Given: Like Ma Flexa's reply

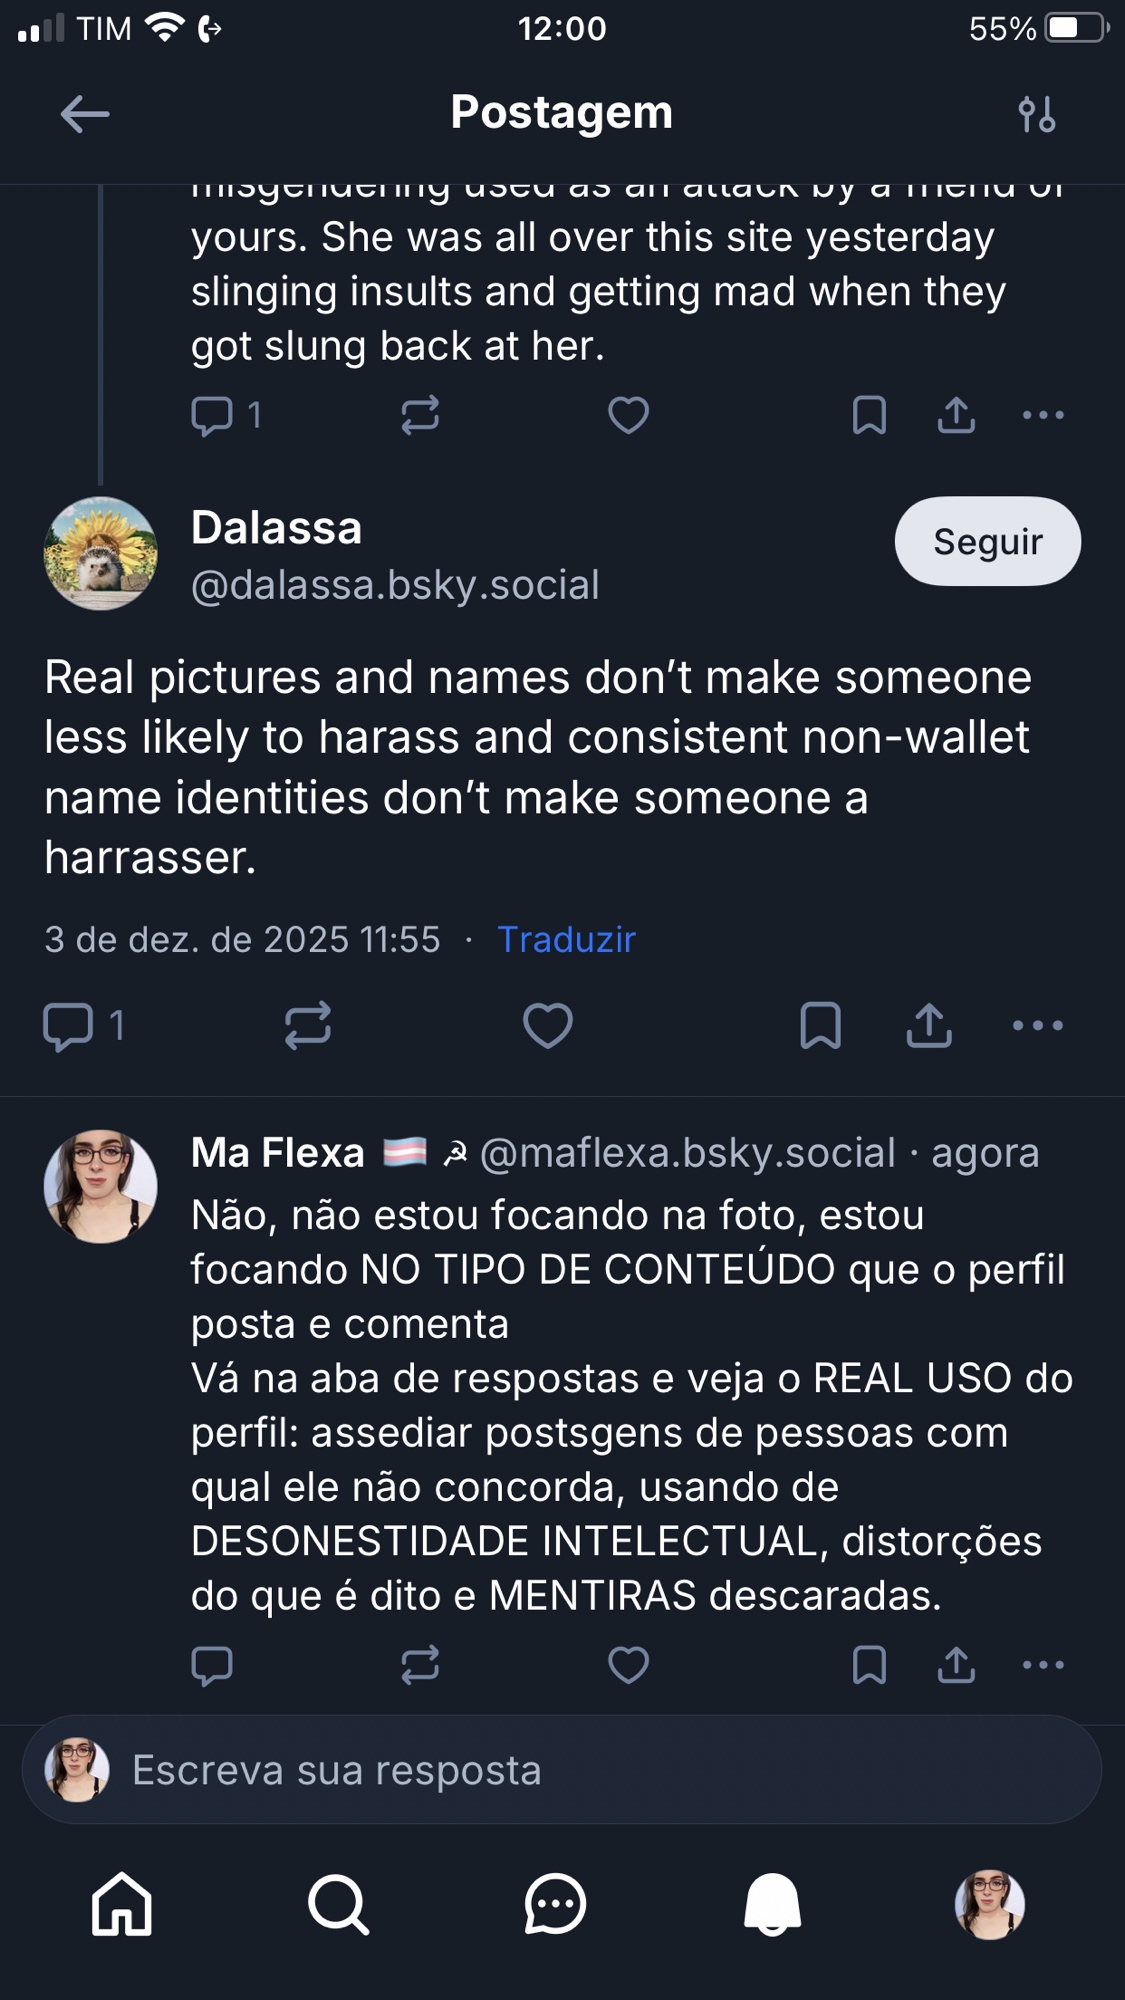Looking at the screenshot, I should coord(628,1665).
